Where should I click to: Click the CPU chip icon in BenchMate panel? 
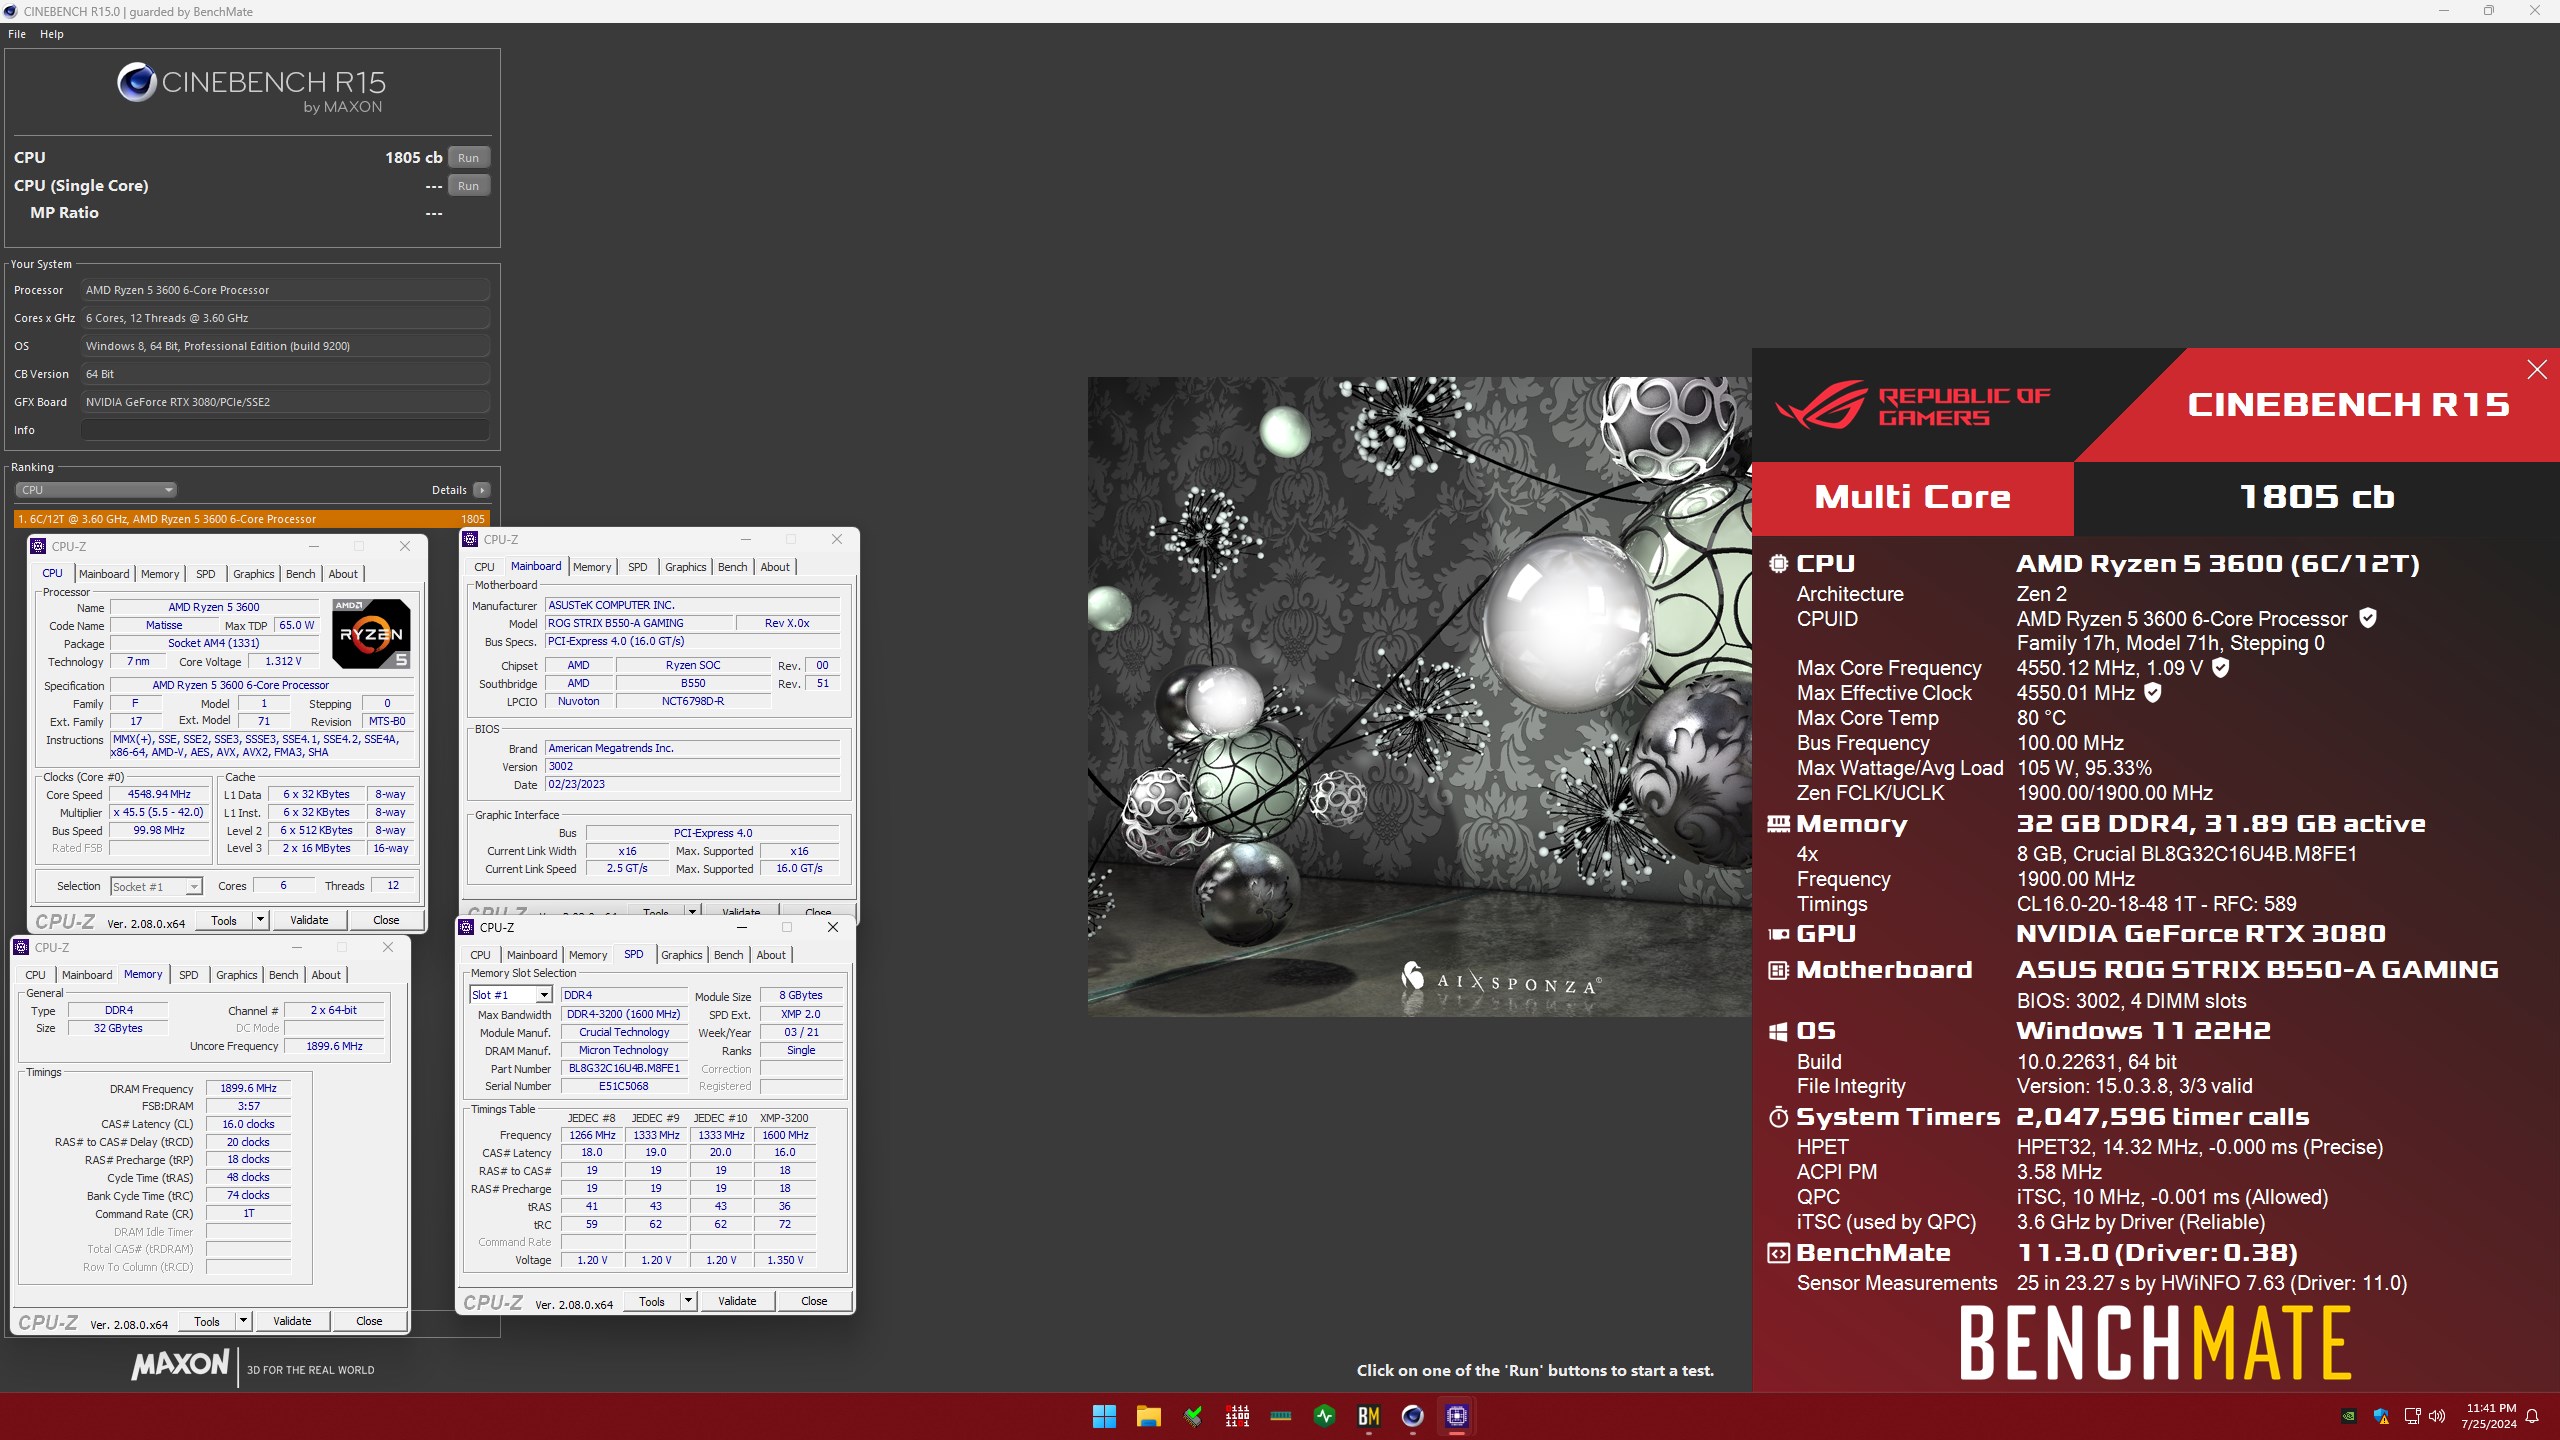click(x=1778, y=564)
